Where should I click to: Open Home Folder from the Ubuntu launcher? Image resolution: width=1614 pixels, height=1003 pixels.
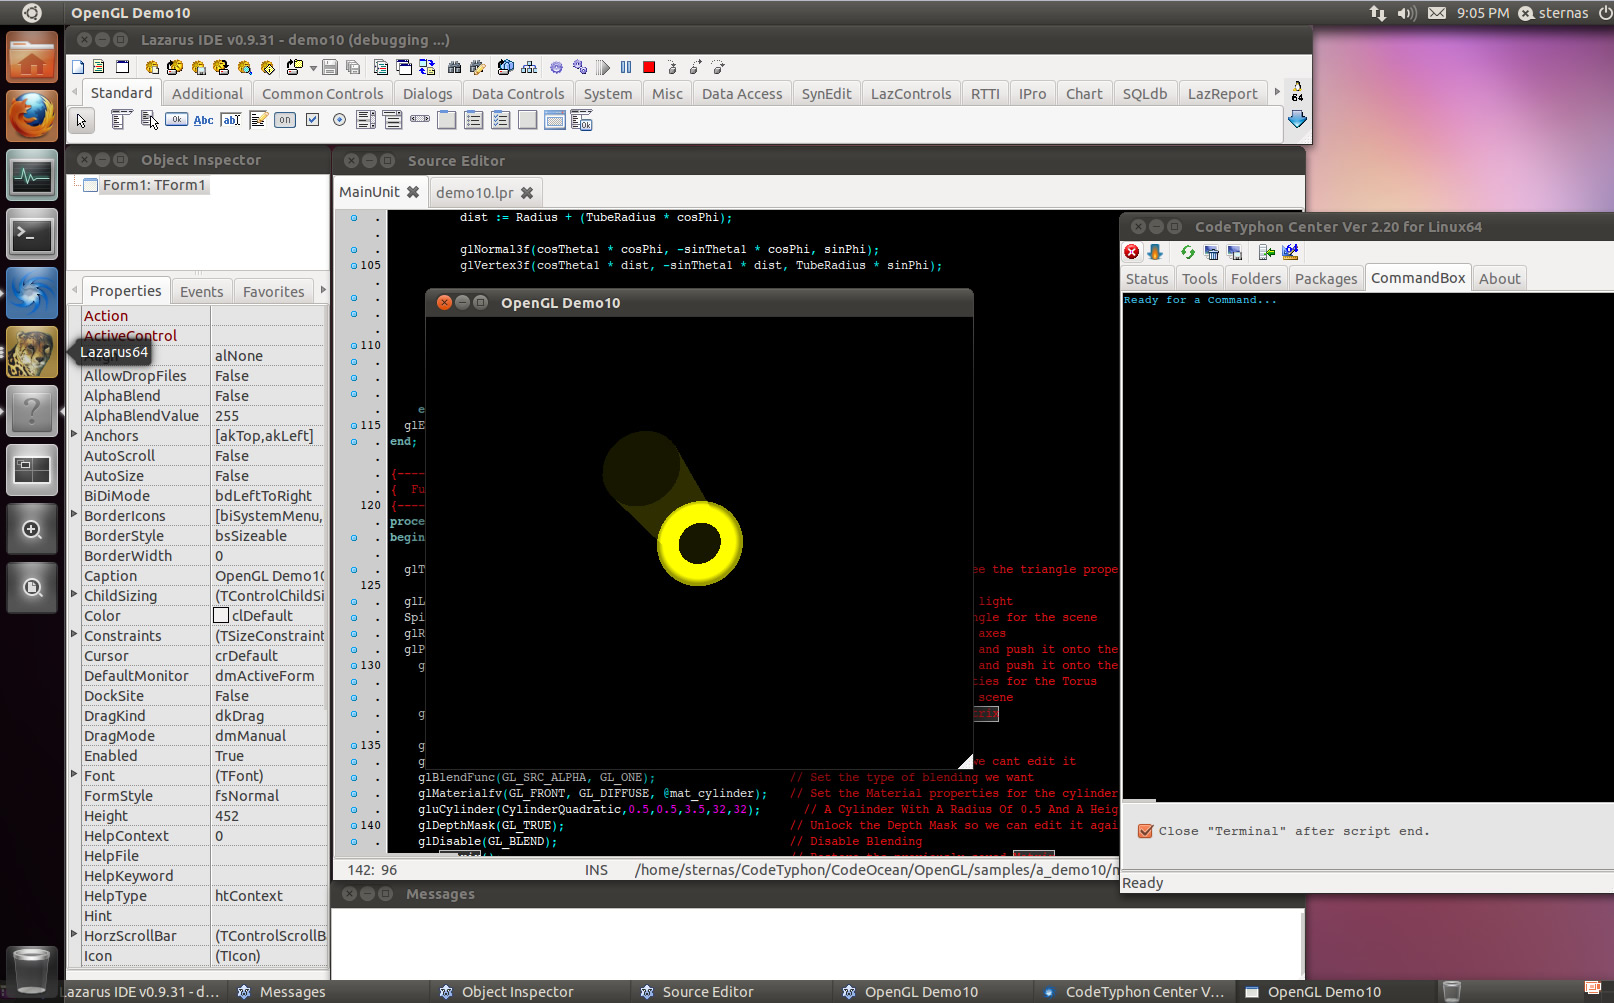pyautogui.click(x=32, y=57)
